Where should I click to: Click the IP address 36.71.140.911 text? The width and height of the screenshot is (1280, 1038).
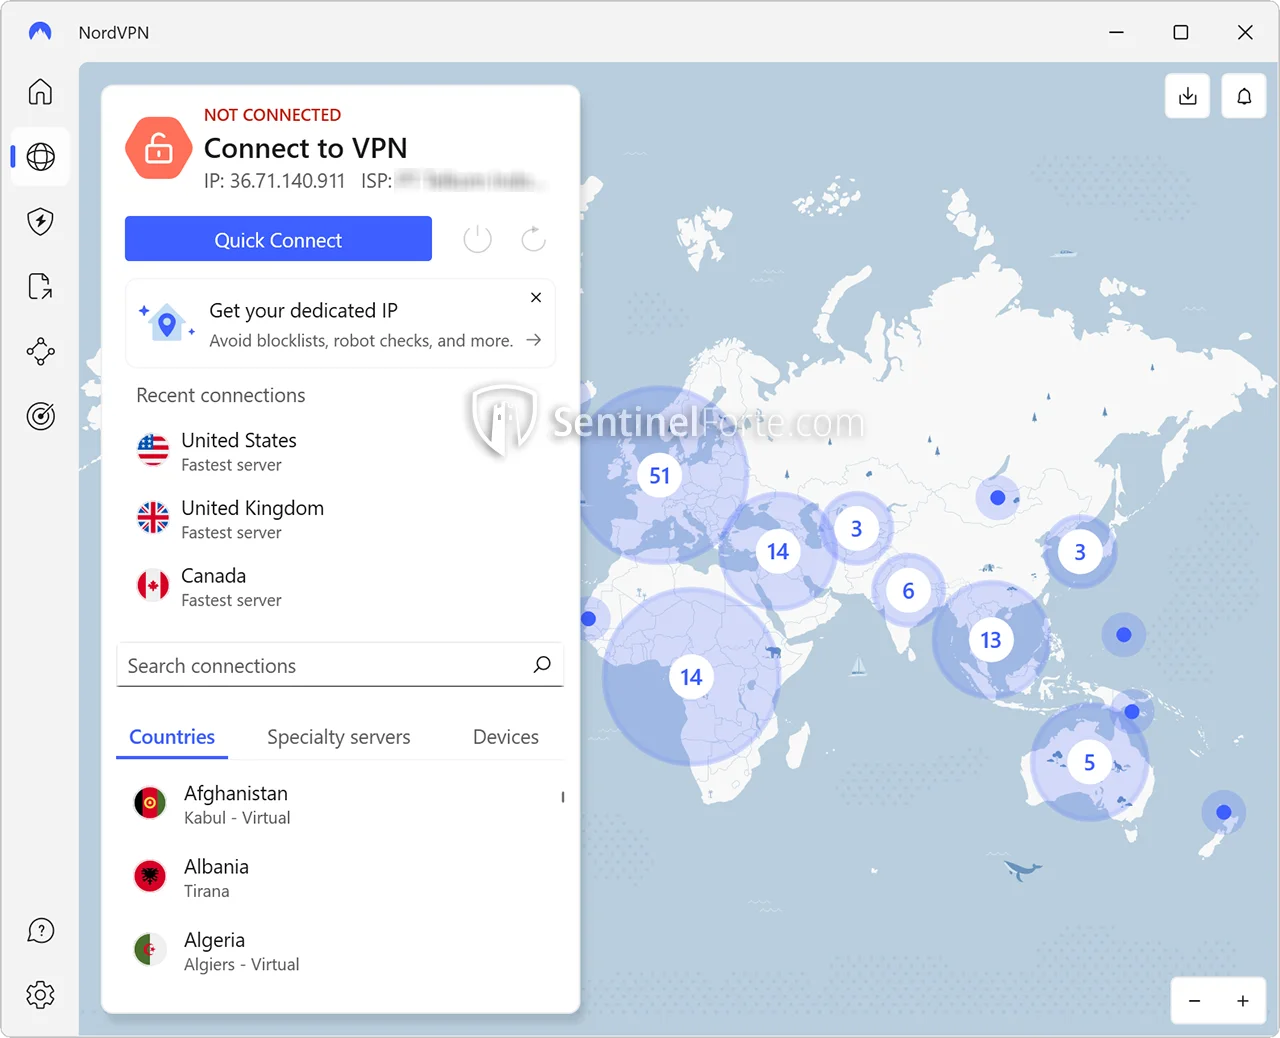274,181
